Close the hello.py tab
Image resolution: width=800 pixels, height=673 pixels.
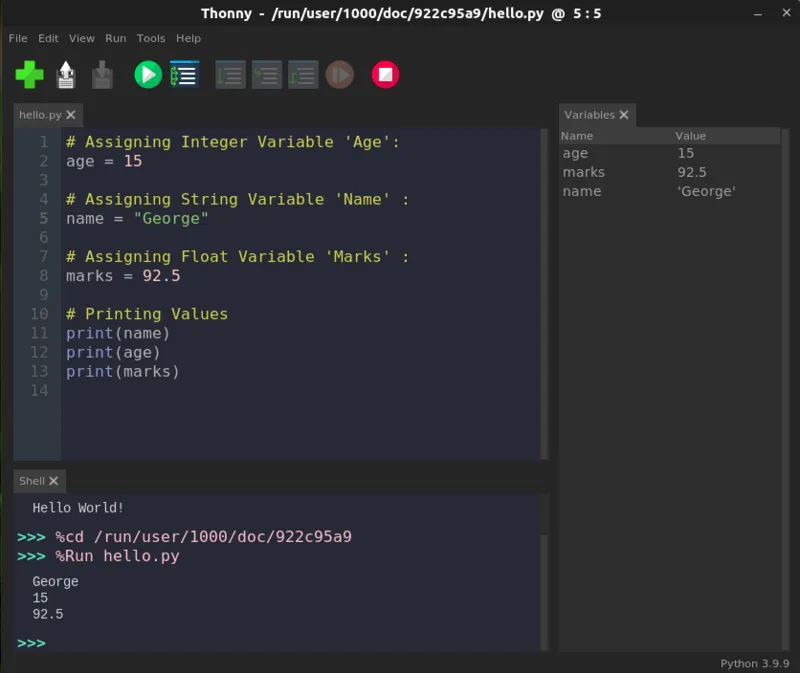[x=69, y=114]
